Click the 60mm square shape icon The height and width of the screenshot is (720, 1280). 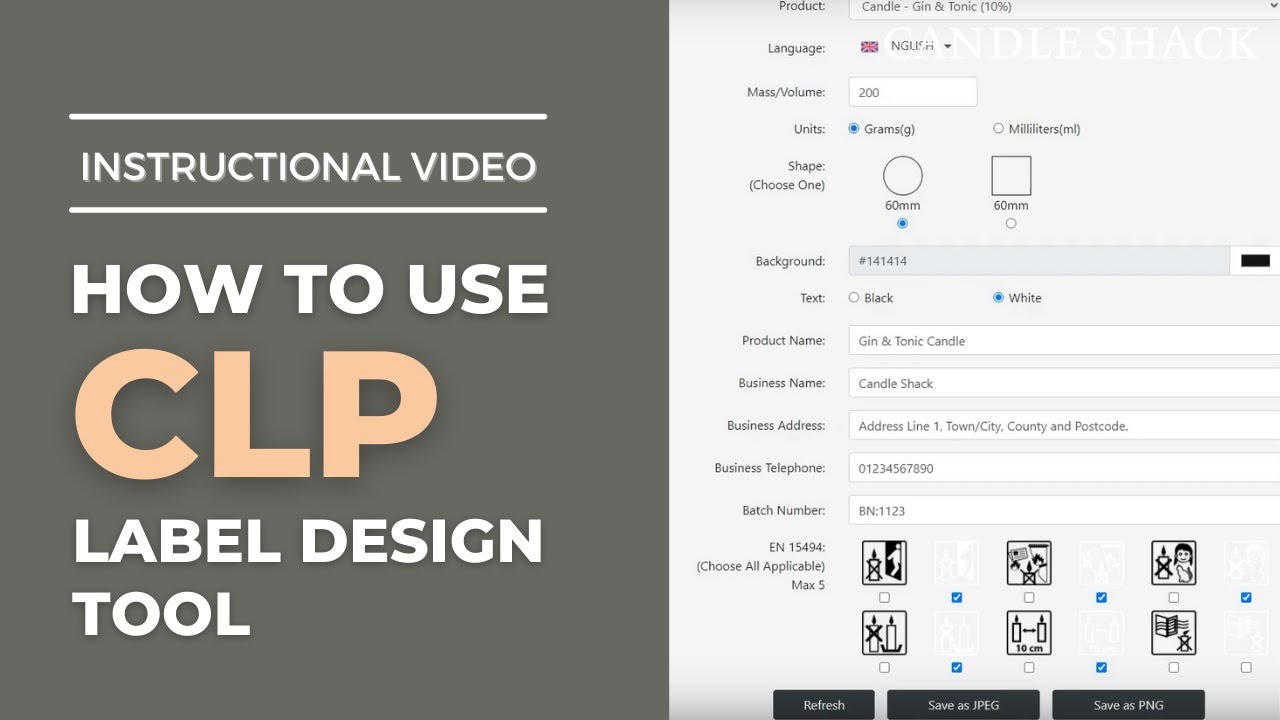[x=1011, y=176]
